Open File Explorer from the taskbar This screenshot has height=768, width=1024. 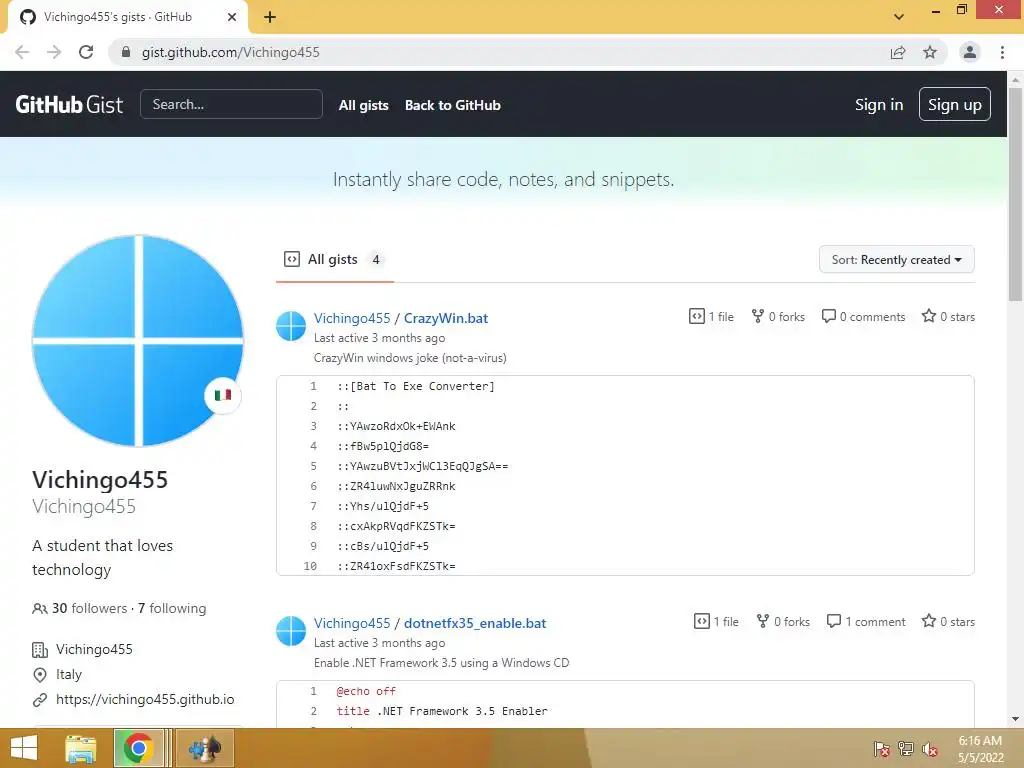[x=81, y=748]
